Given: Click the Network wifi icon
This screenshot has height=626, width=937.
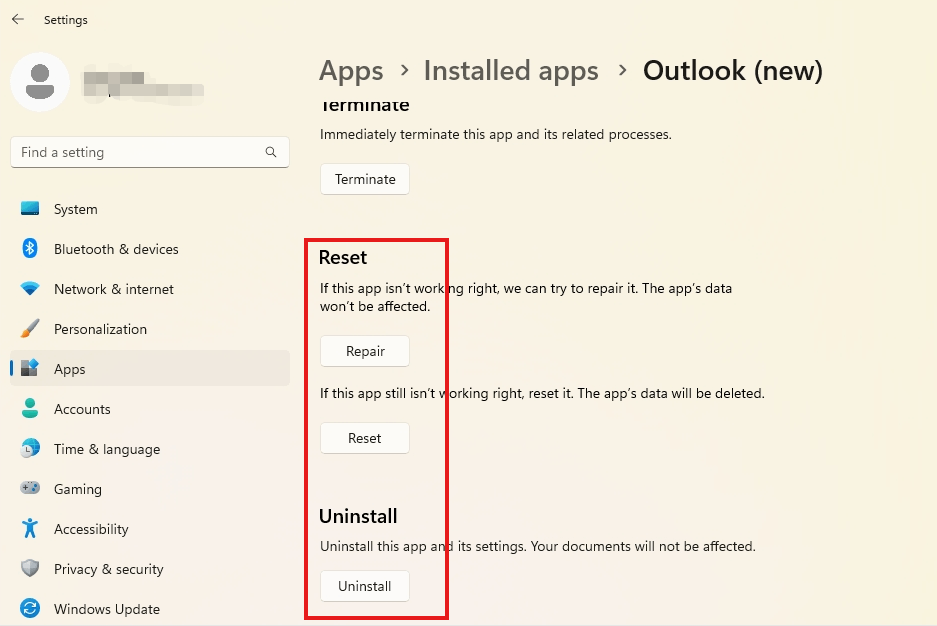Looking at the screenshot, I should 30,289.
